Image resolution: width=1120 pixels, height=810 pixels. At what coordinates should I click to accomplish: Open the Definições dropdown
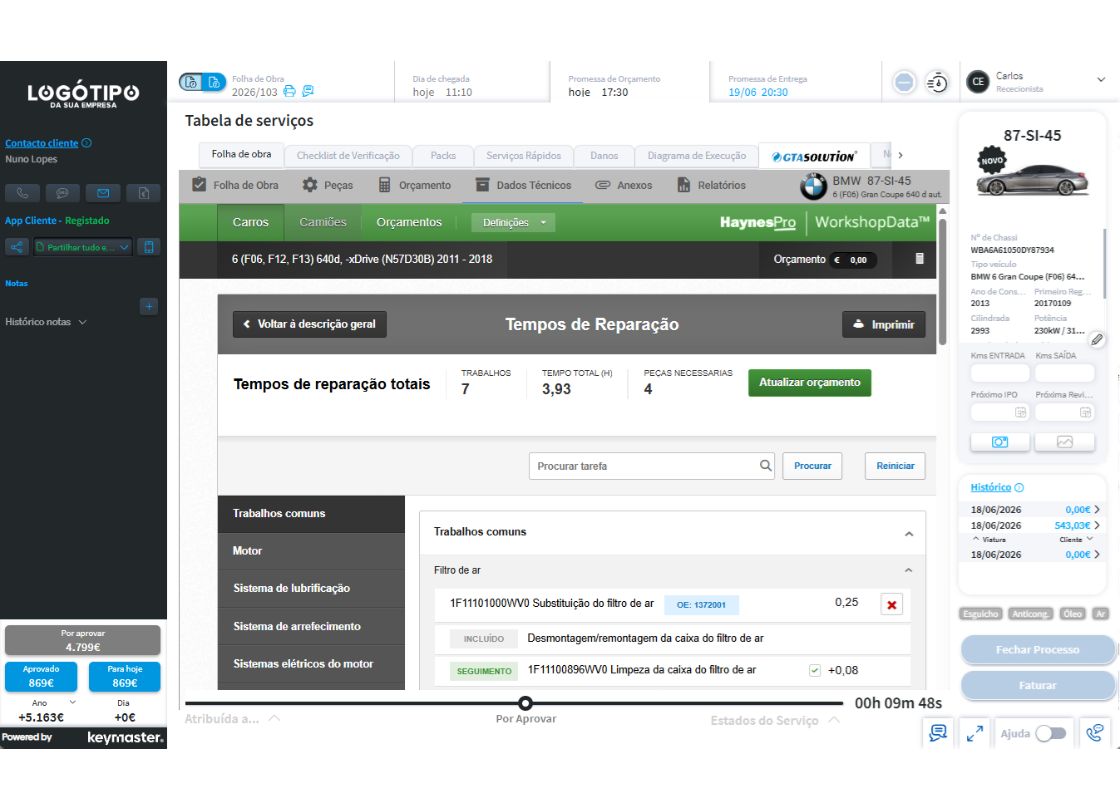(513, 222)
